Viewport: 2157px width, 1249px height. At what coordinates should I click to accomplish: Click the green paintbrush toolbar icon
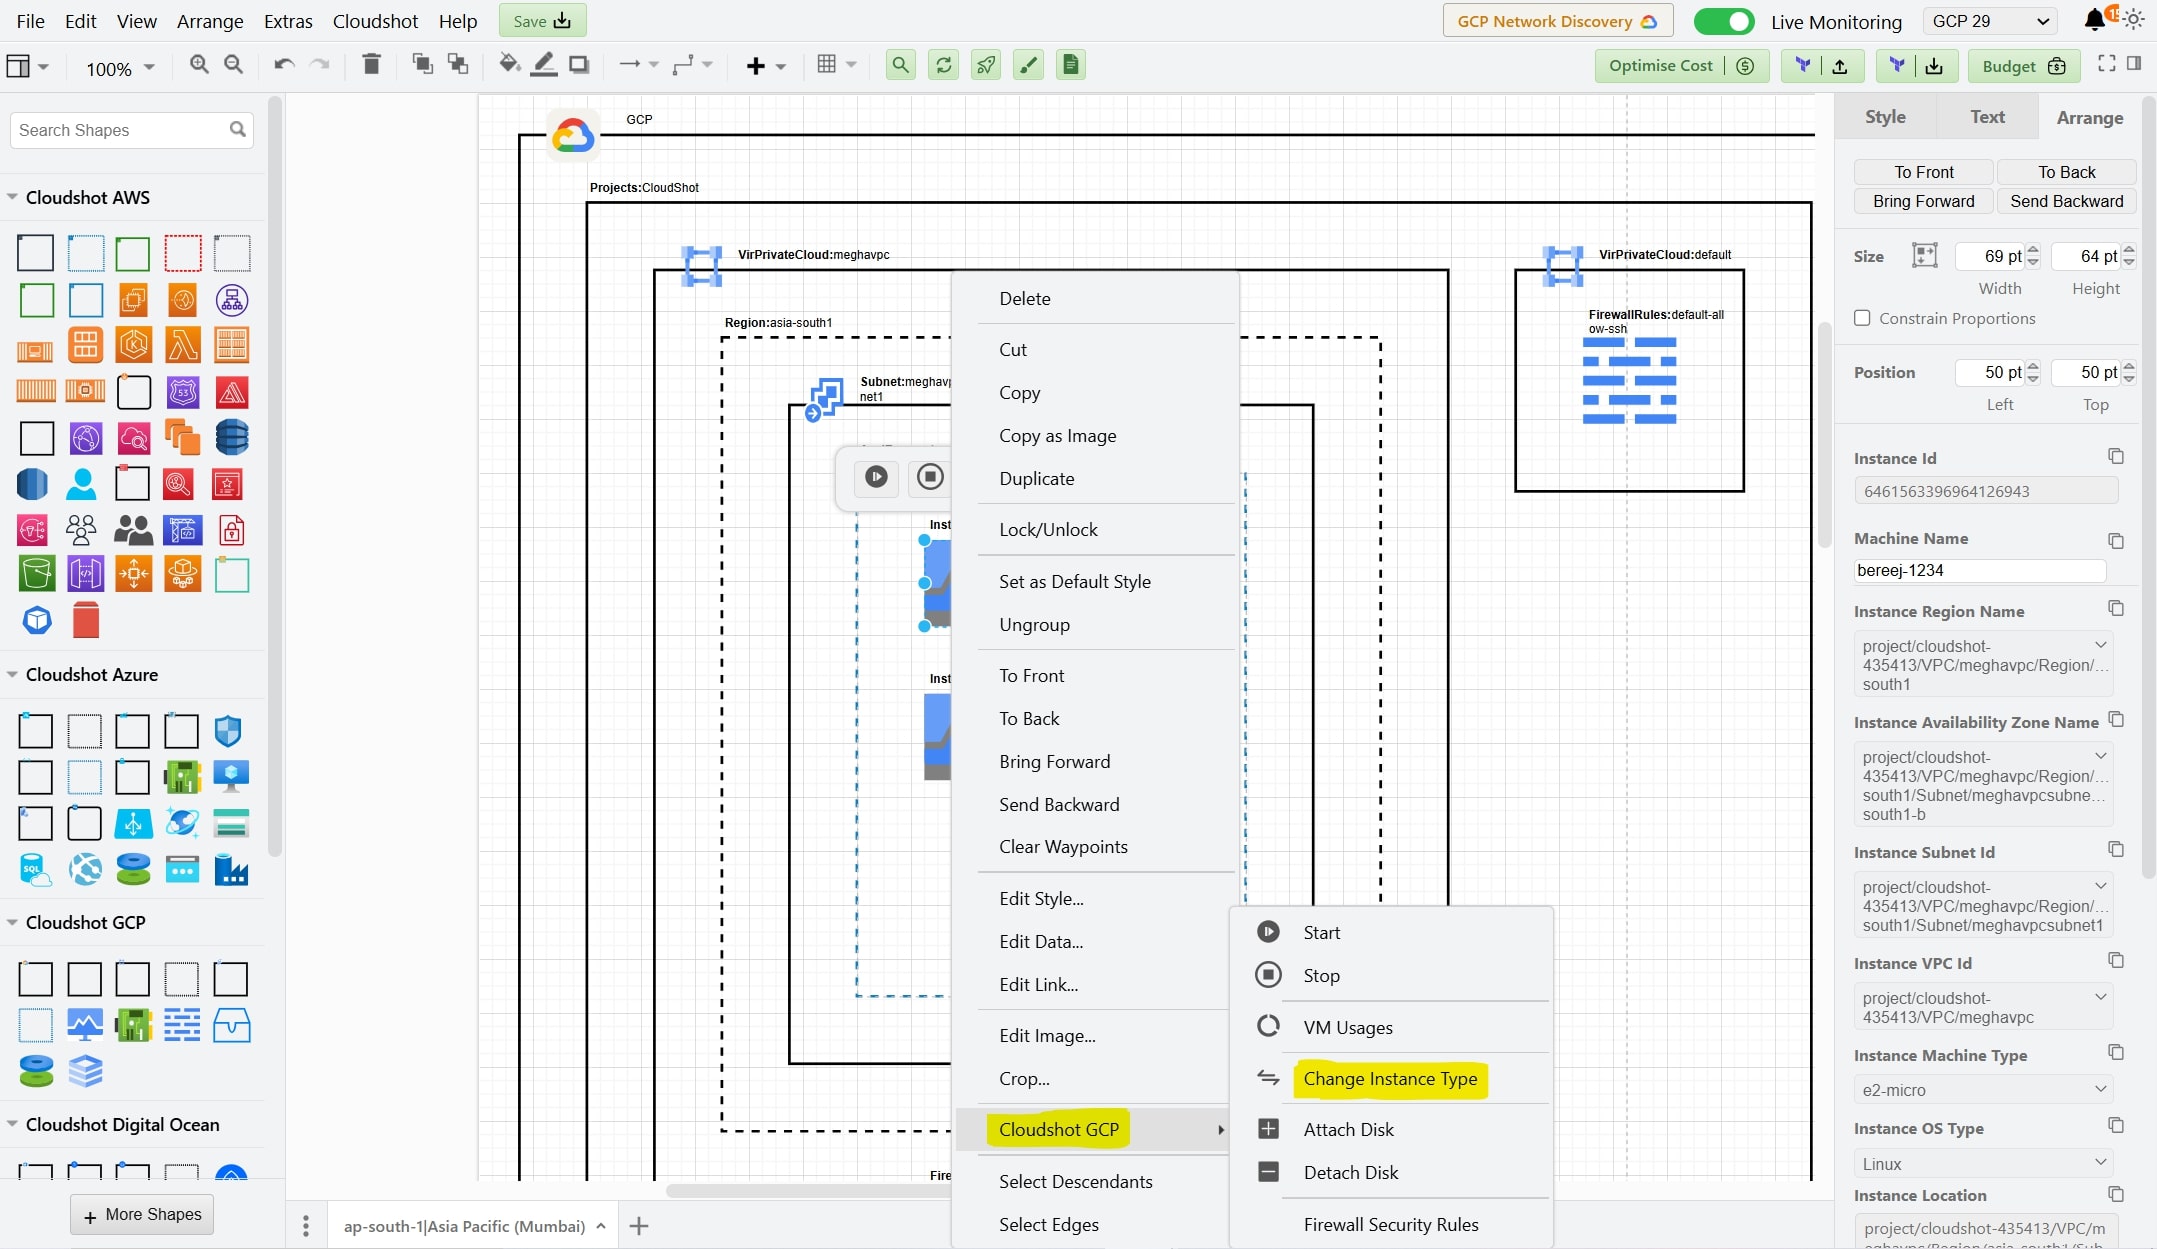click(x=1028, y=65)
